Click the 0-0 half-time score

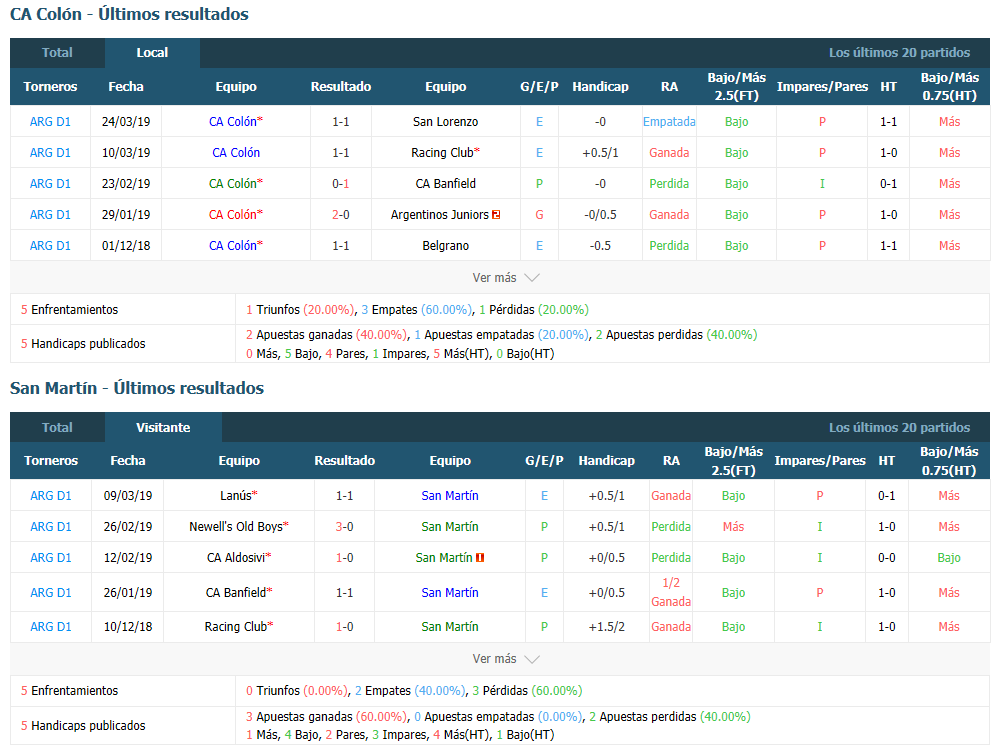887,558
